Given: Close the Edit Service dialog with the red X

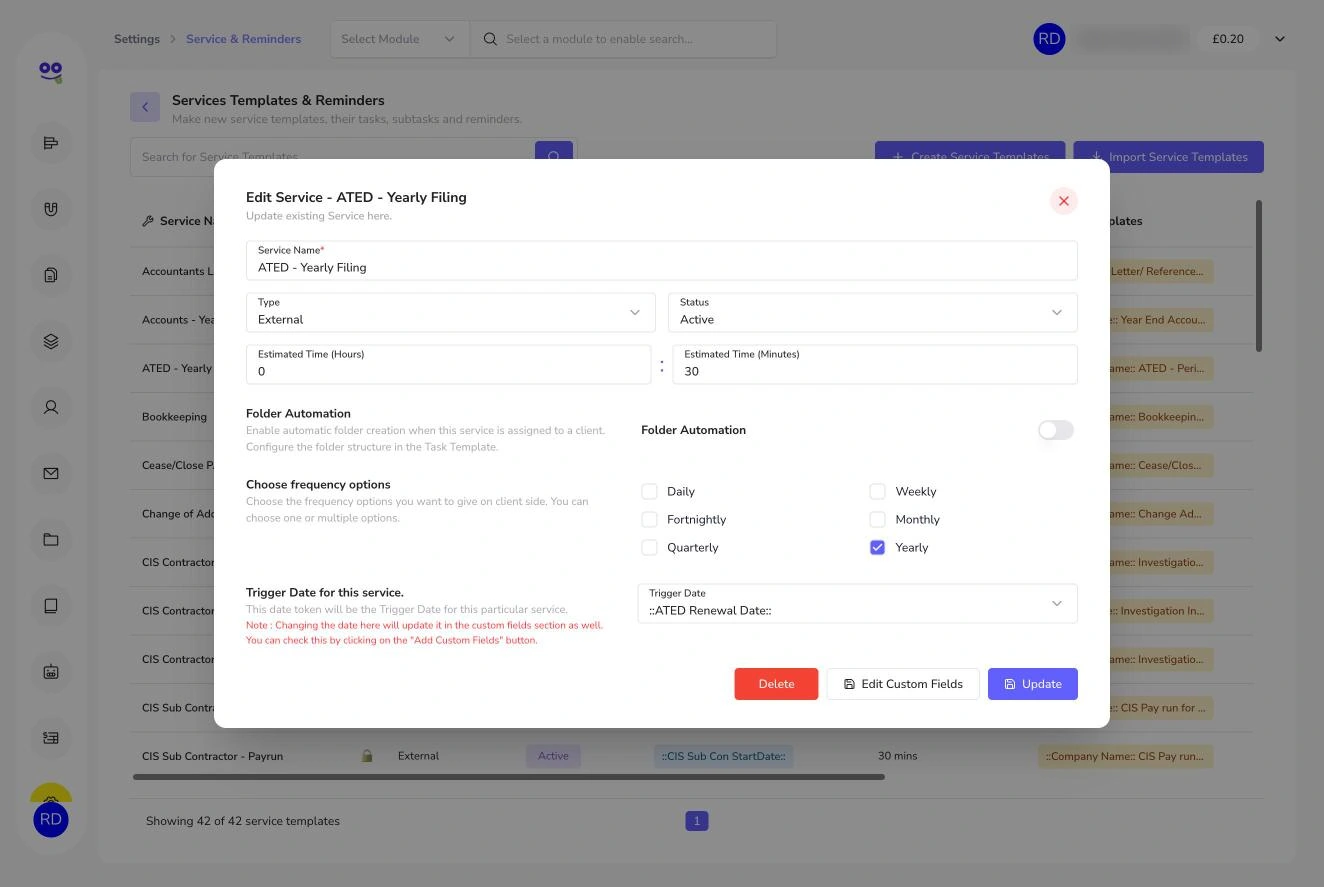Looking at the screenshot, I should (1064, 201).
